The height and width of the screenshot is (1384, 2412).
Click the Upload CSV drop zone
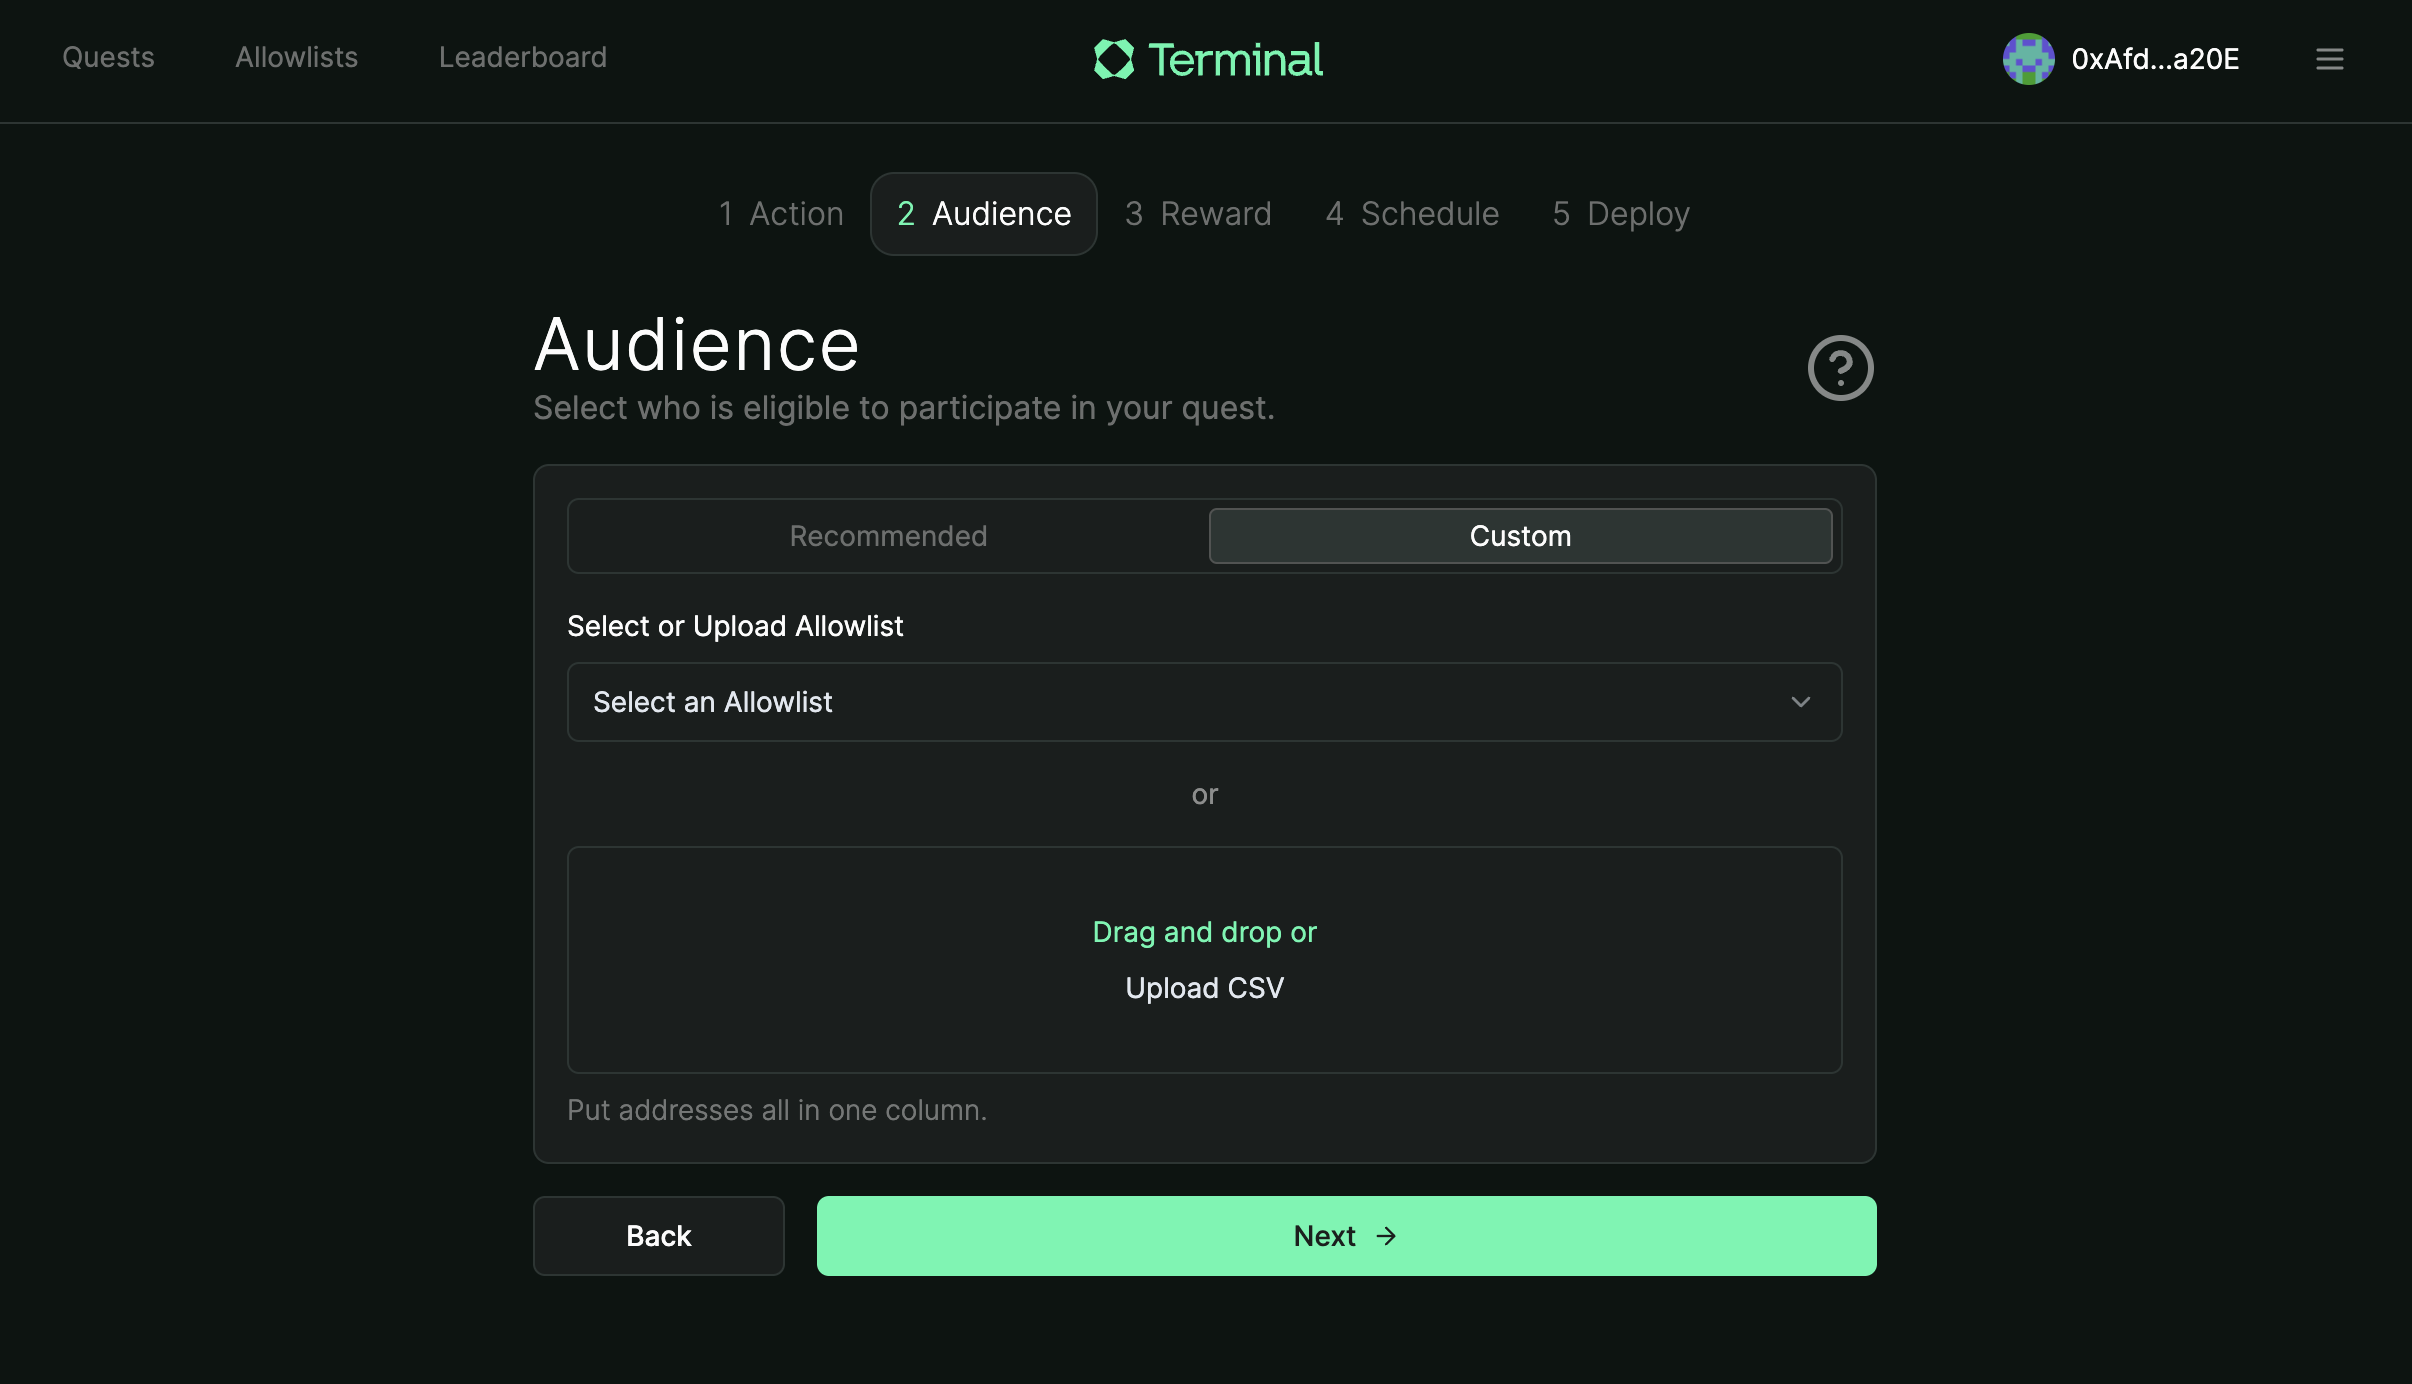click(1204, 960)
